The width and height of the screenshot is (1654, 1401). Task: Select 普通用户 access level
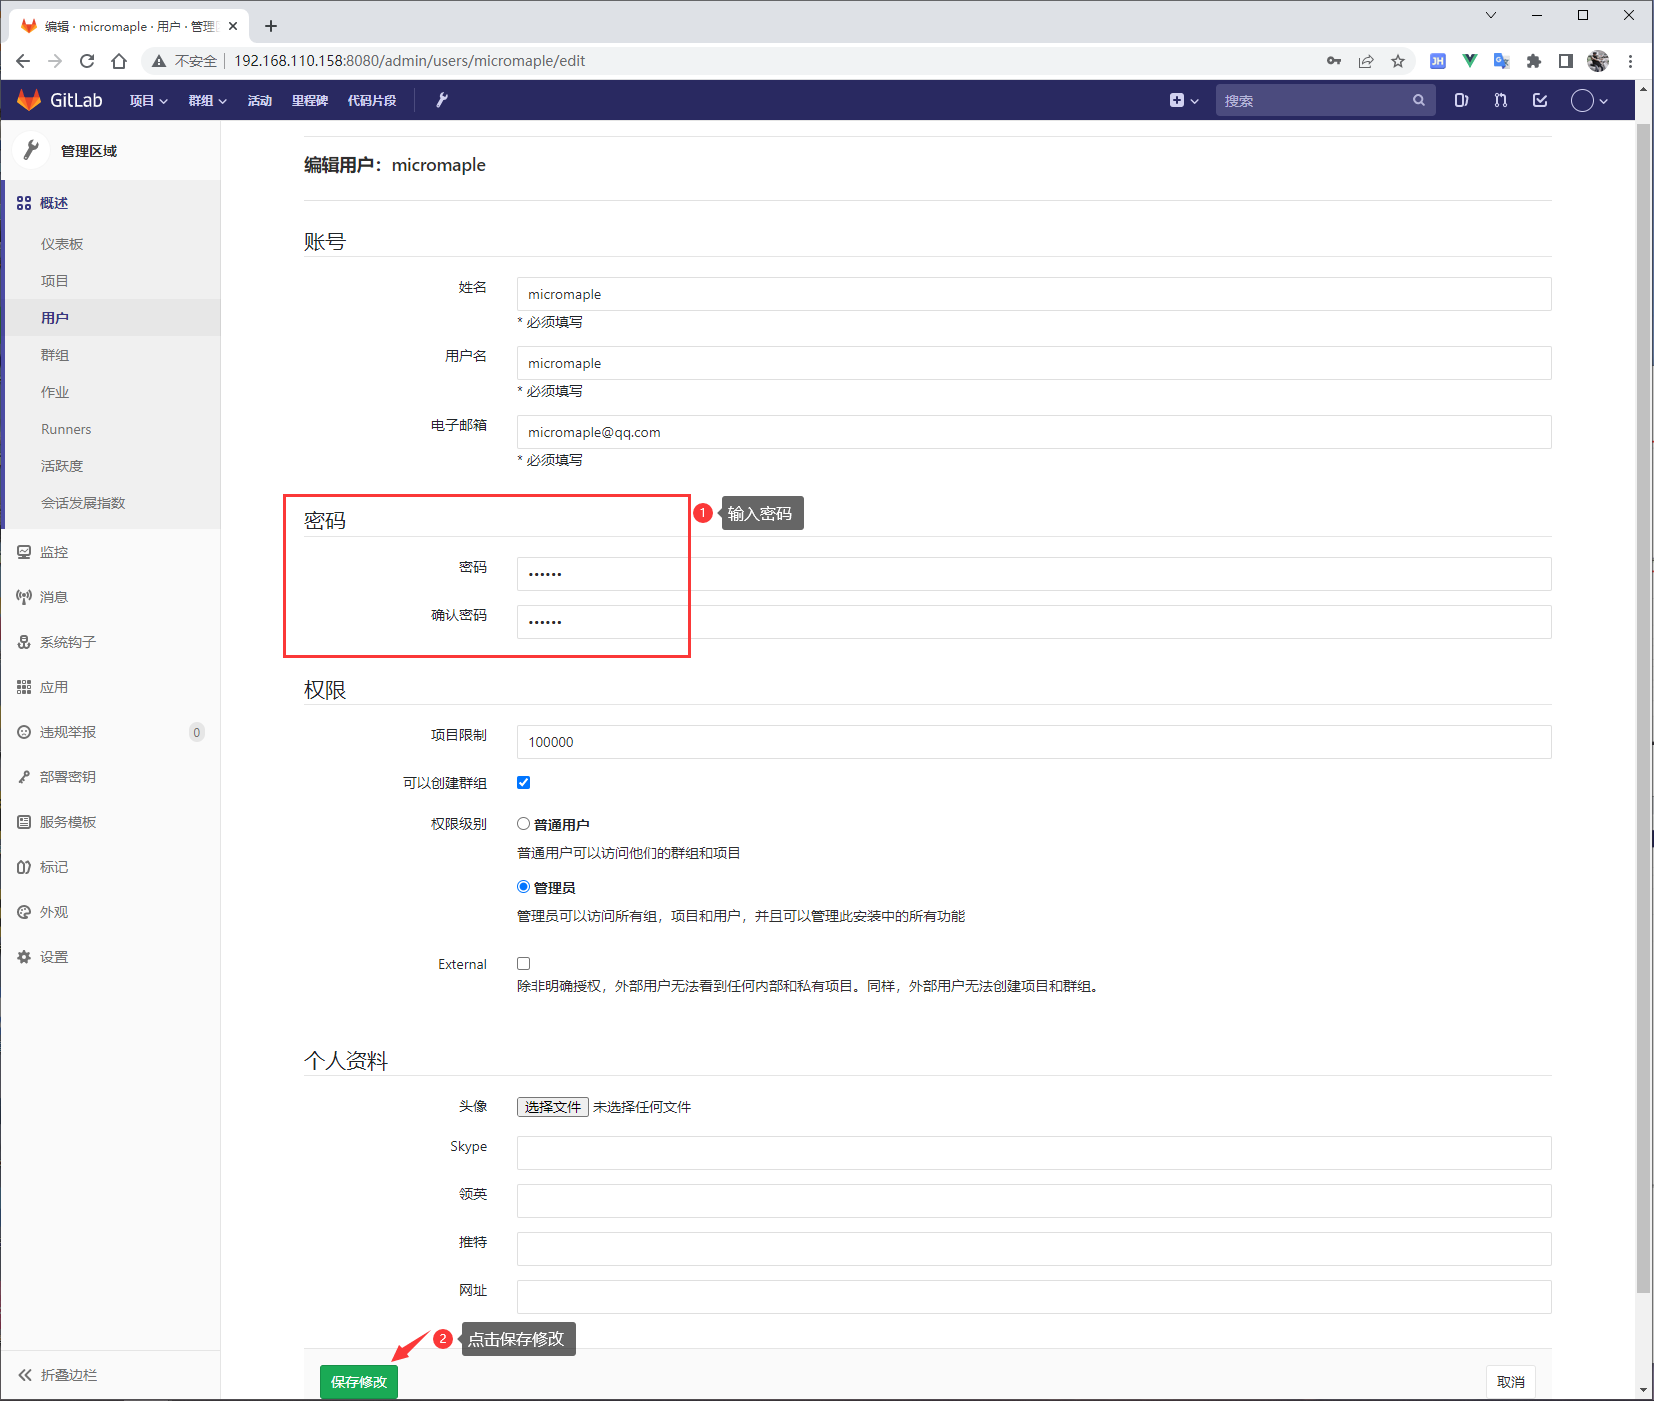click(x=523, y=824)
